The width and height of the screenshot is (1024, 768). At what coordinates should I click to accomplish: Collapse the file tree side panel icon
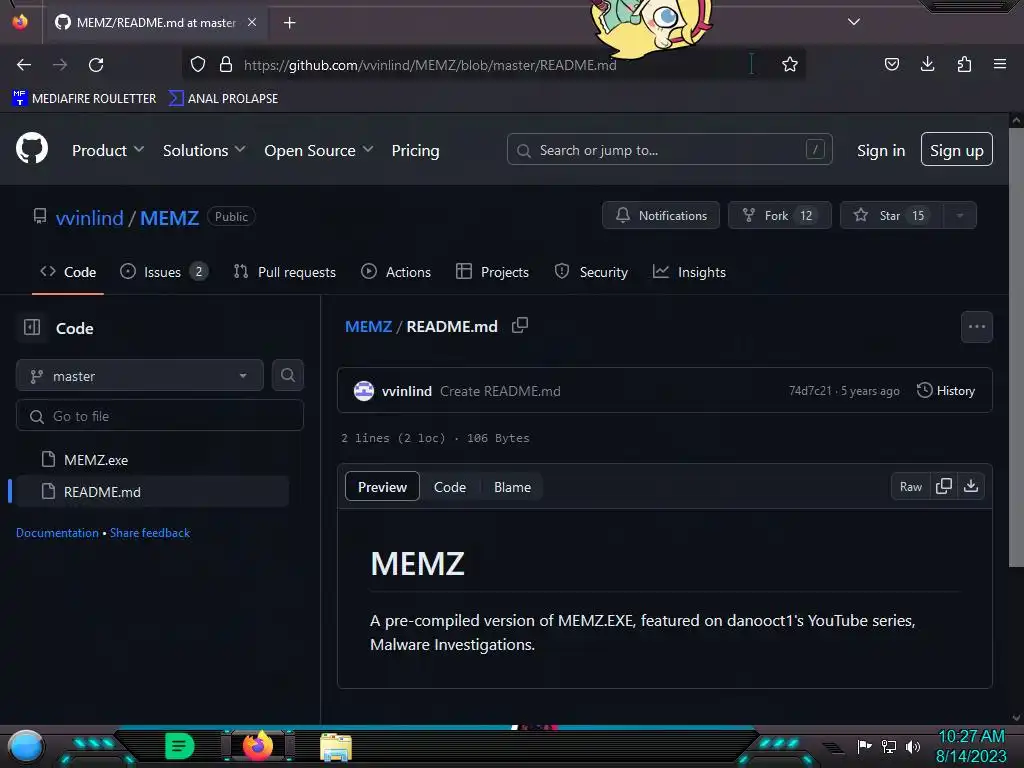click(32, 327)
